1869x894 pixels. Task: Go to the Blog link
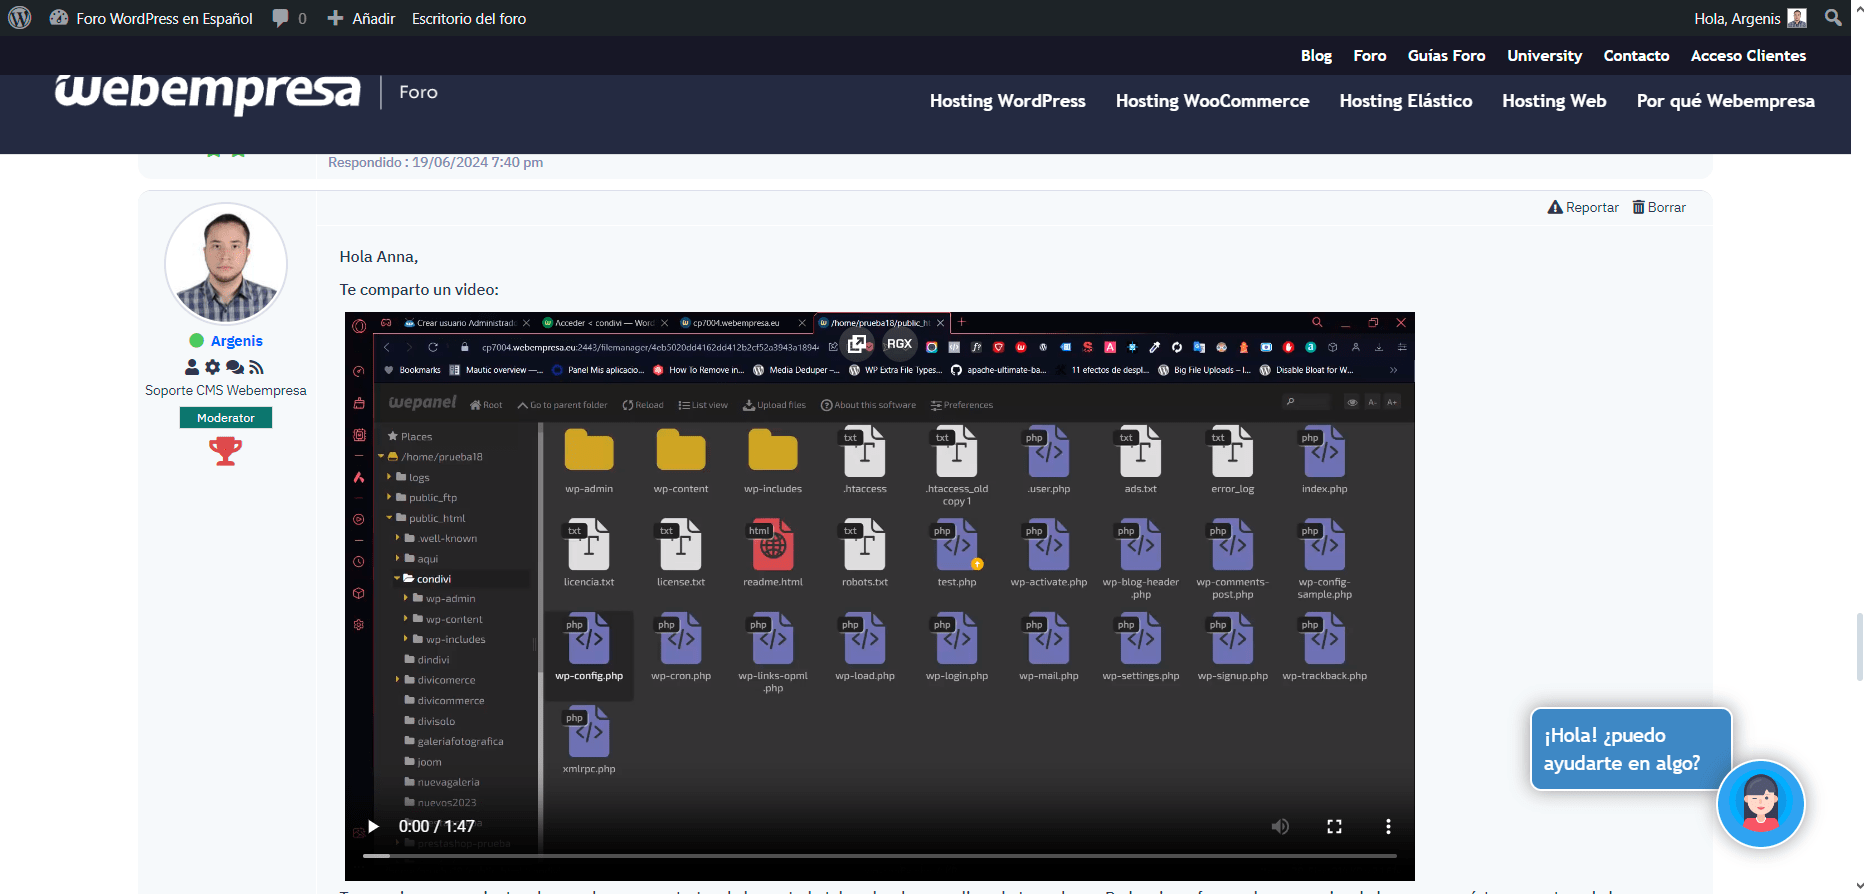1316,56
